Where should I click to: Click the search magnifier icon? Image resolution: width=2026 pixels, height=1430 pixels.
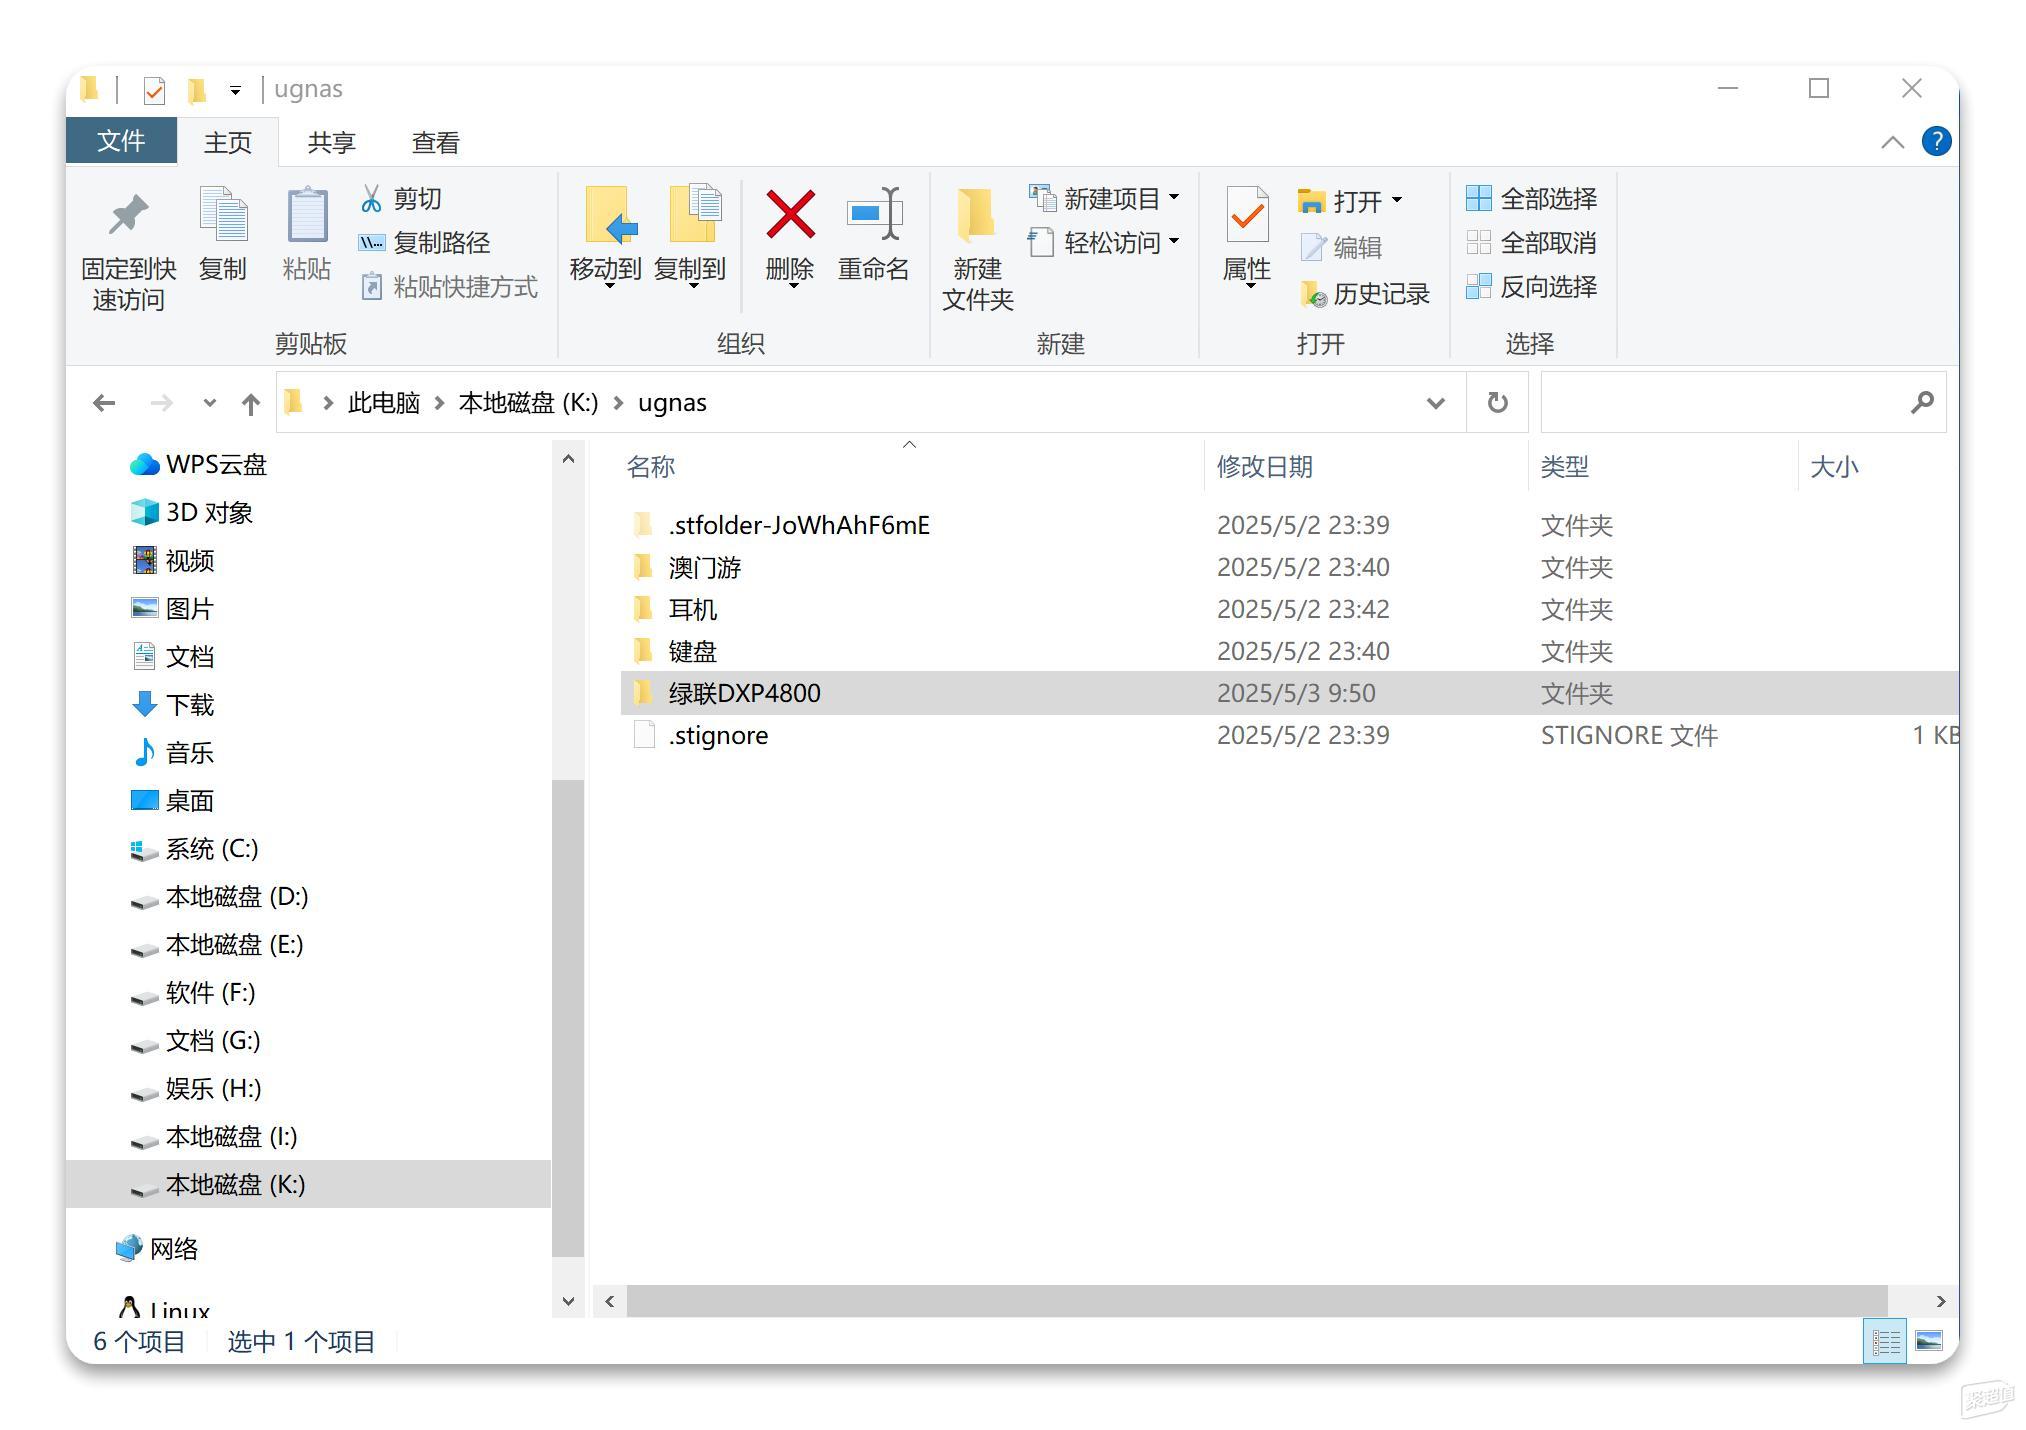pos(1921,403)
